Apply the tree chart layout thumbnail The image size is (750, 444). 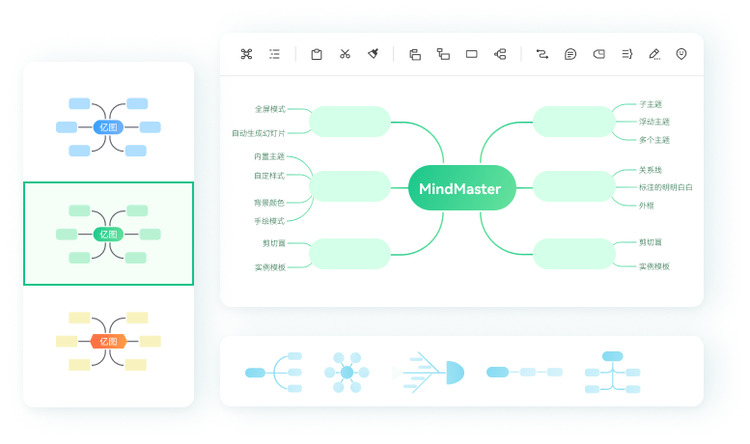tap(613, 372)
